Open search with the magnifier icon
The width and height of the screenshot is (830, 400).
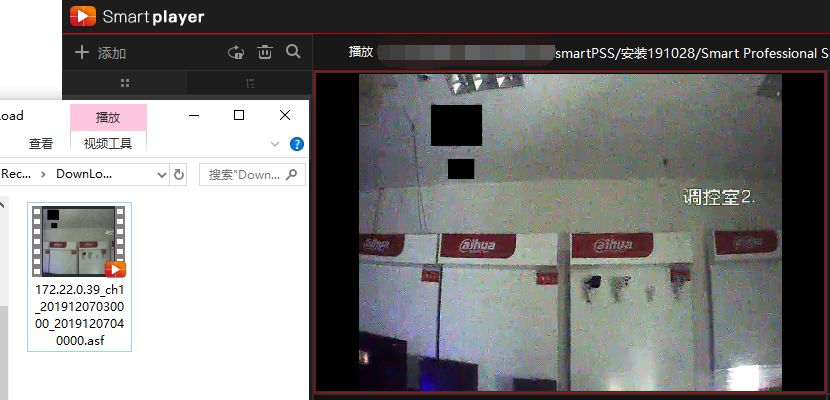pyautogui.click(x=293, y=52)
